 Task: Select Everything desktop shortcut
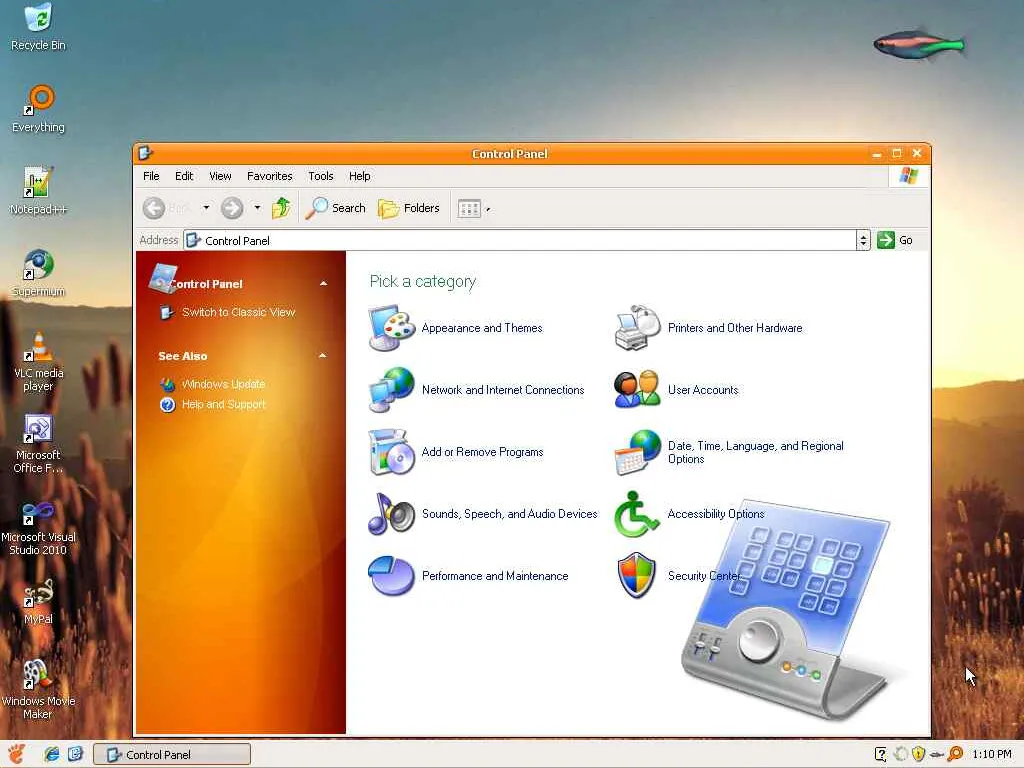coord(38,109)
